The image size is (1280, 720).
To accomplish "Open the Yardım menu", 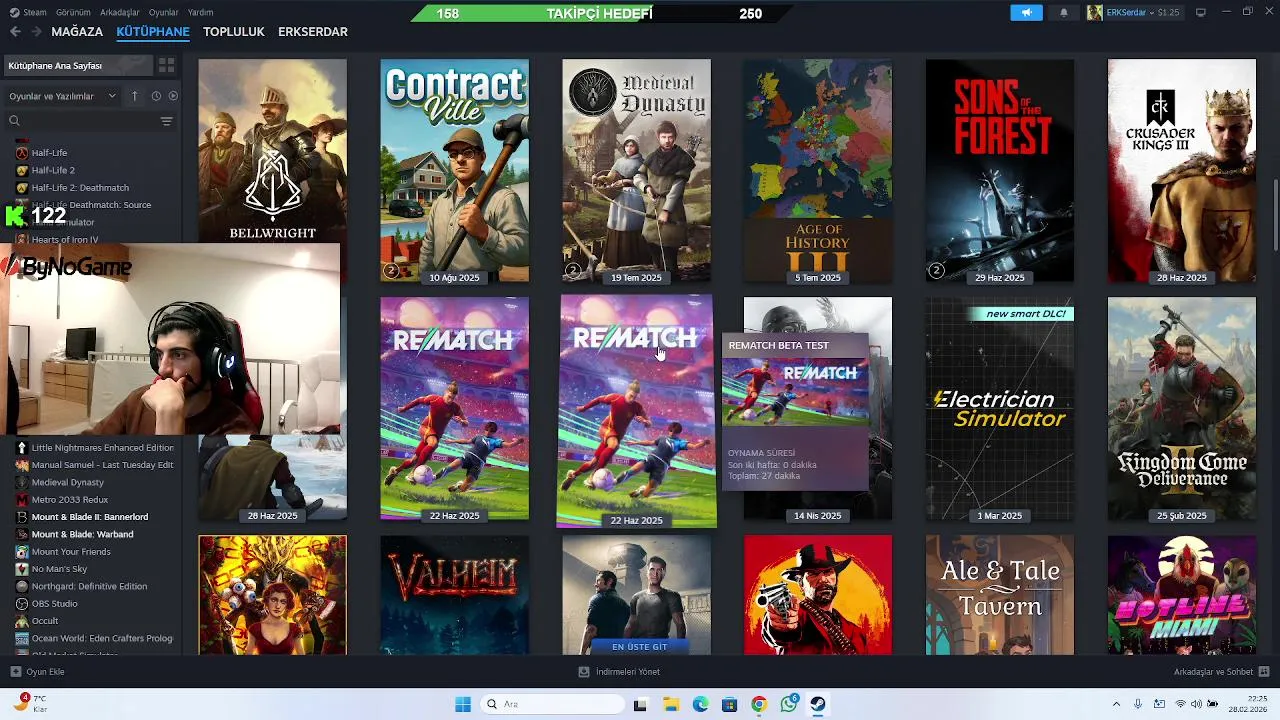I will pos(200,12).
